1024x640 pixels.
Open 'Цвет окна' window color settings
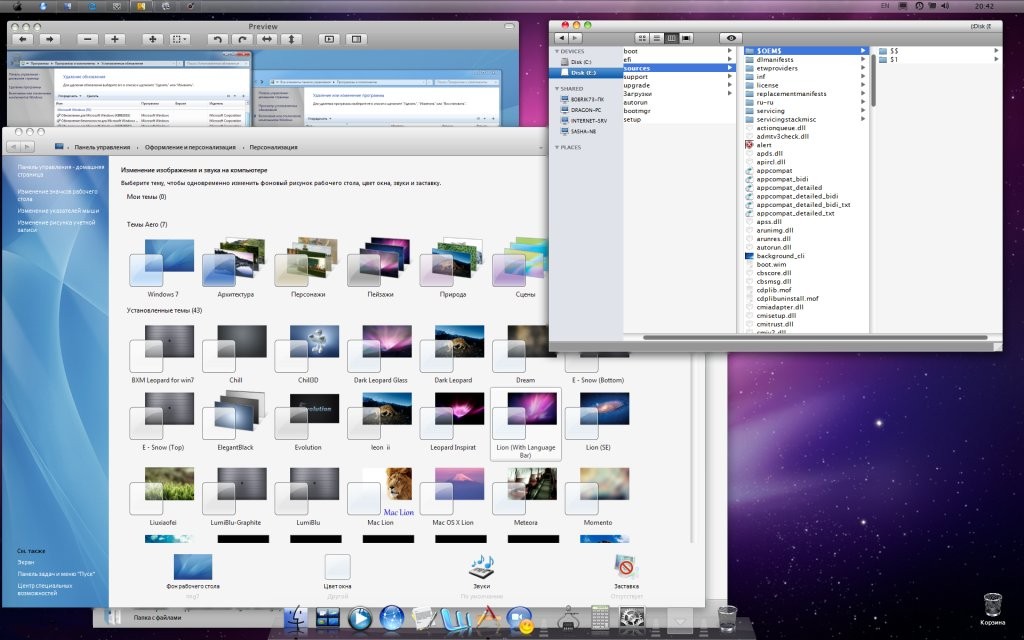(x=337, y=572)
